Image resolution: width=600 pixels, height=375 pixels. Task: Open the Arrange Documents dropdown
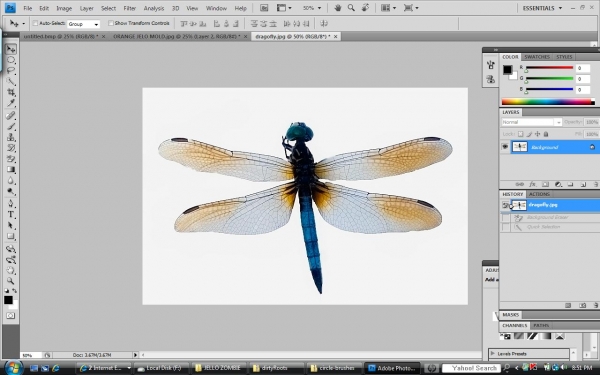[x=388, y=8]
